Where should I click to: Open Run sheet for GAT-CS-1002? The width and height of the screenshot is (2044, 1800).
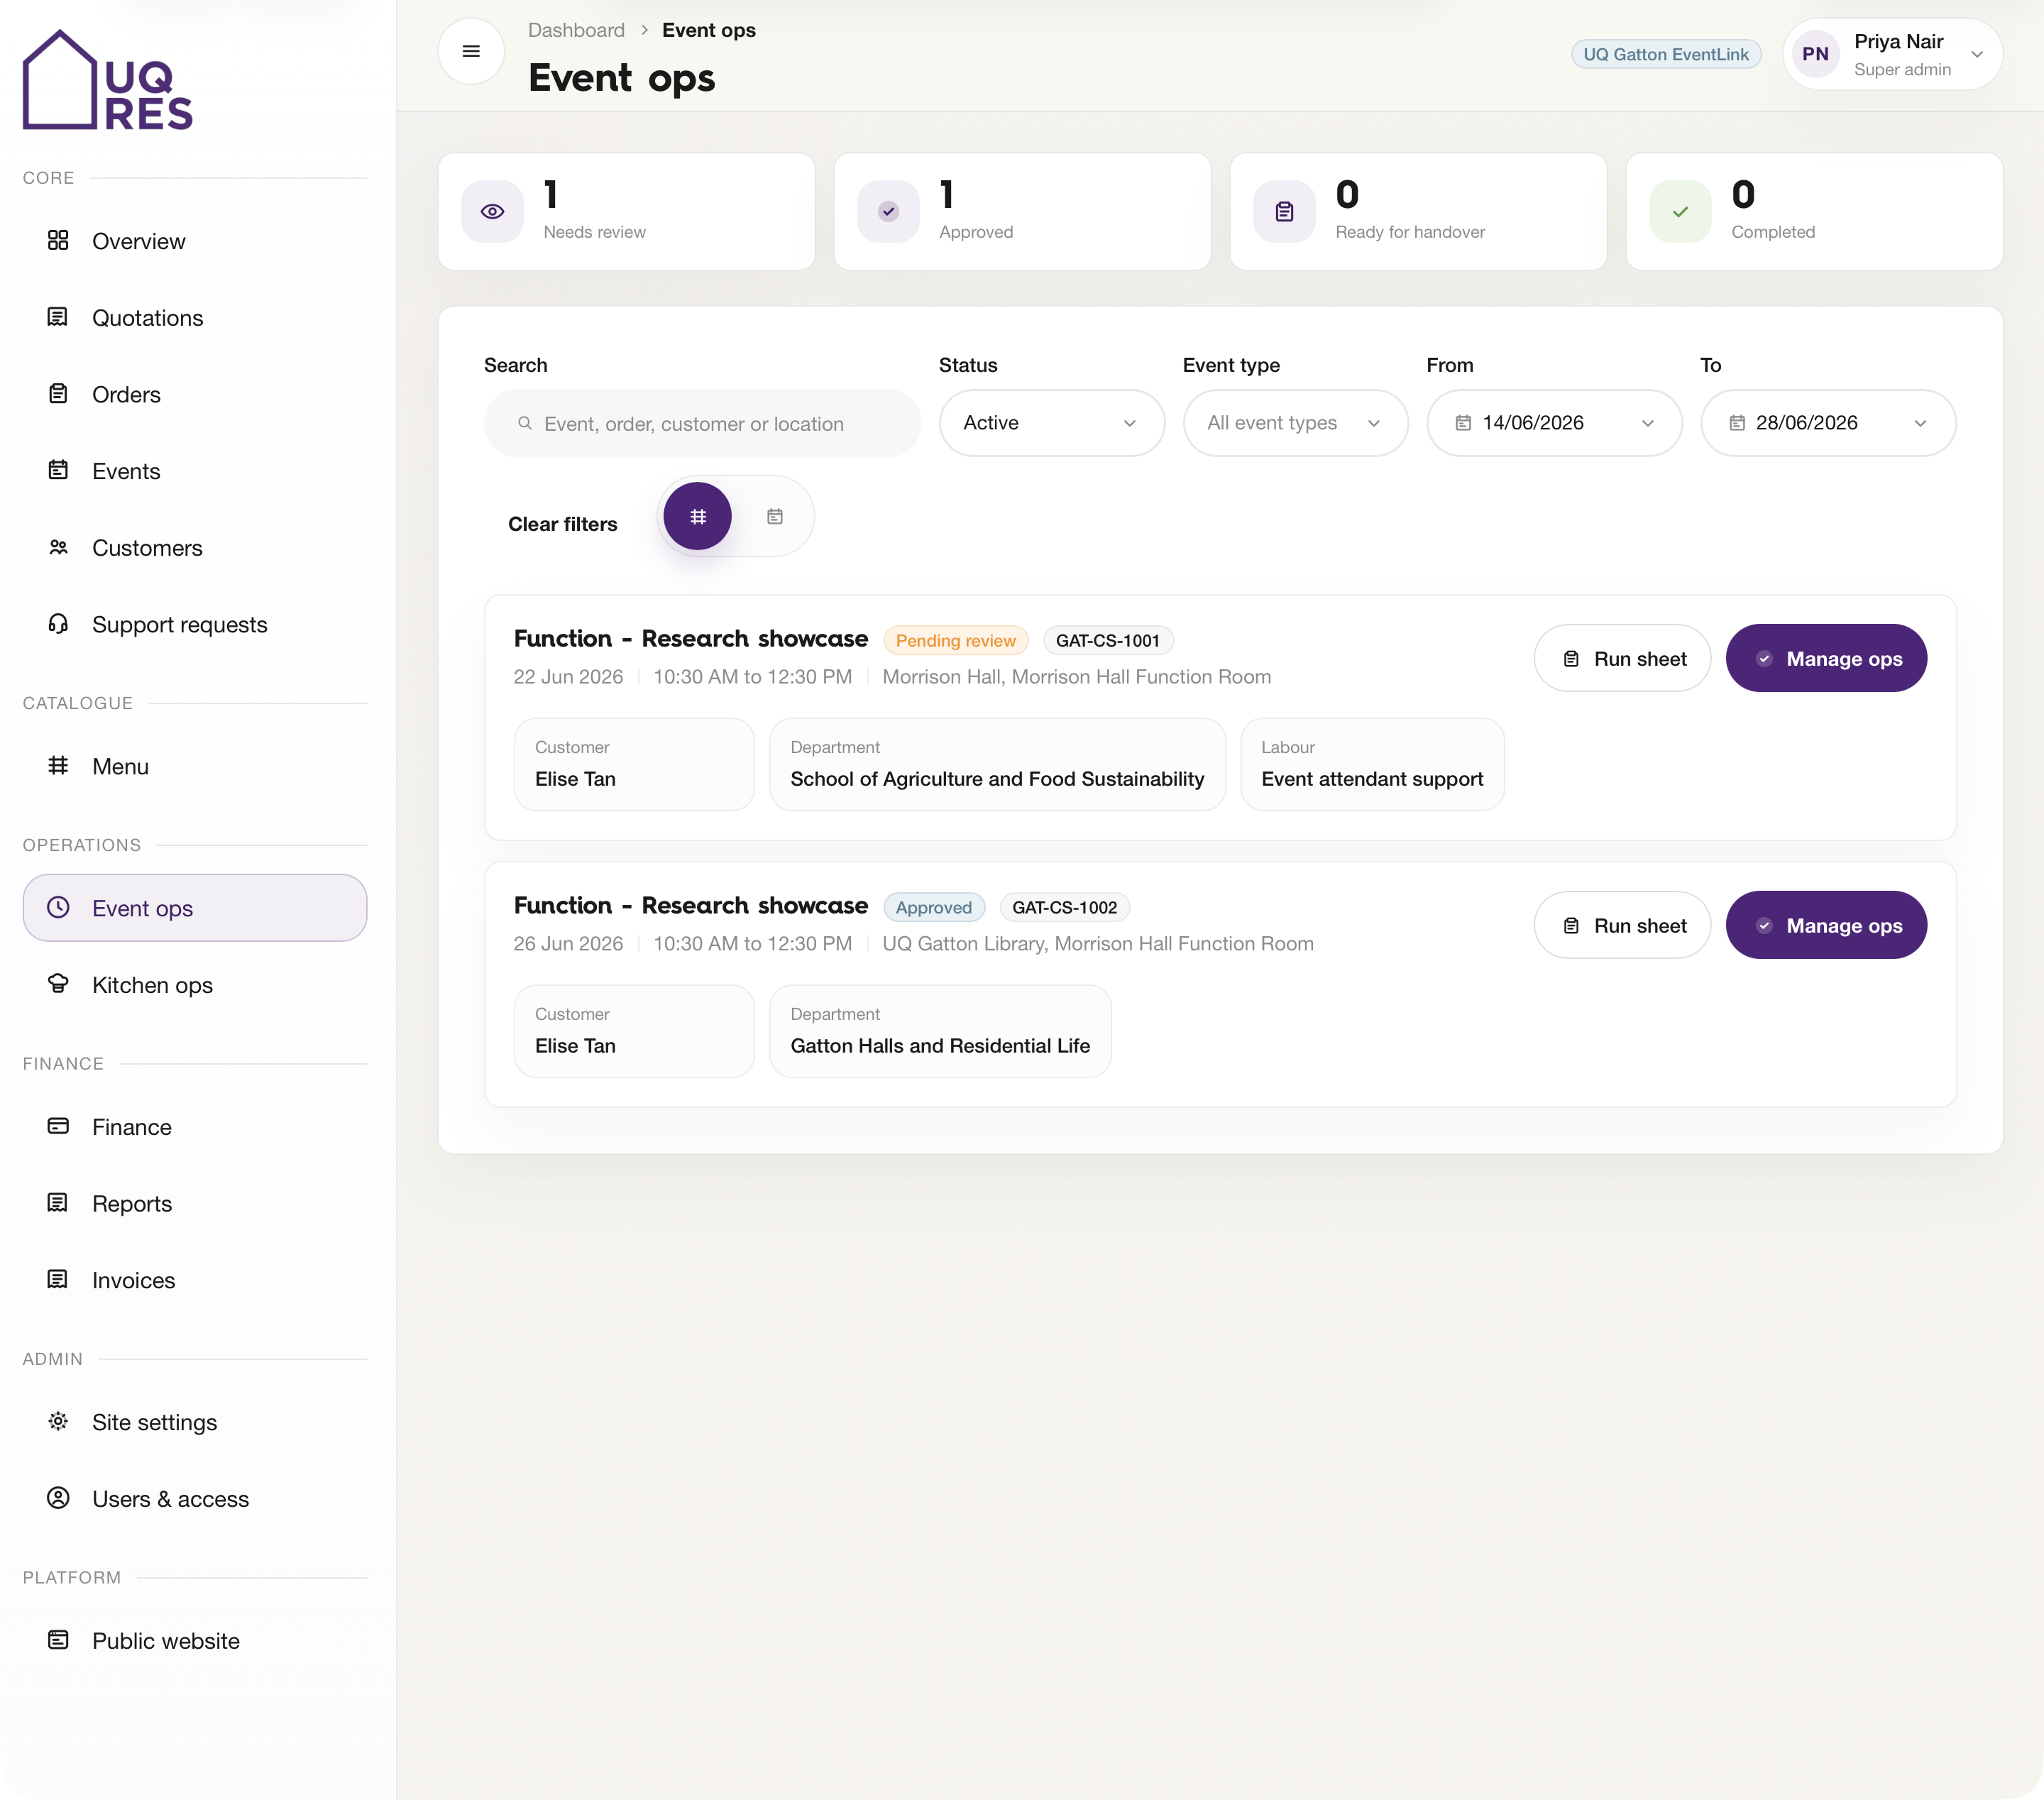click(1622, 925)
